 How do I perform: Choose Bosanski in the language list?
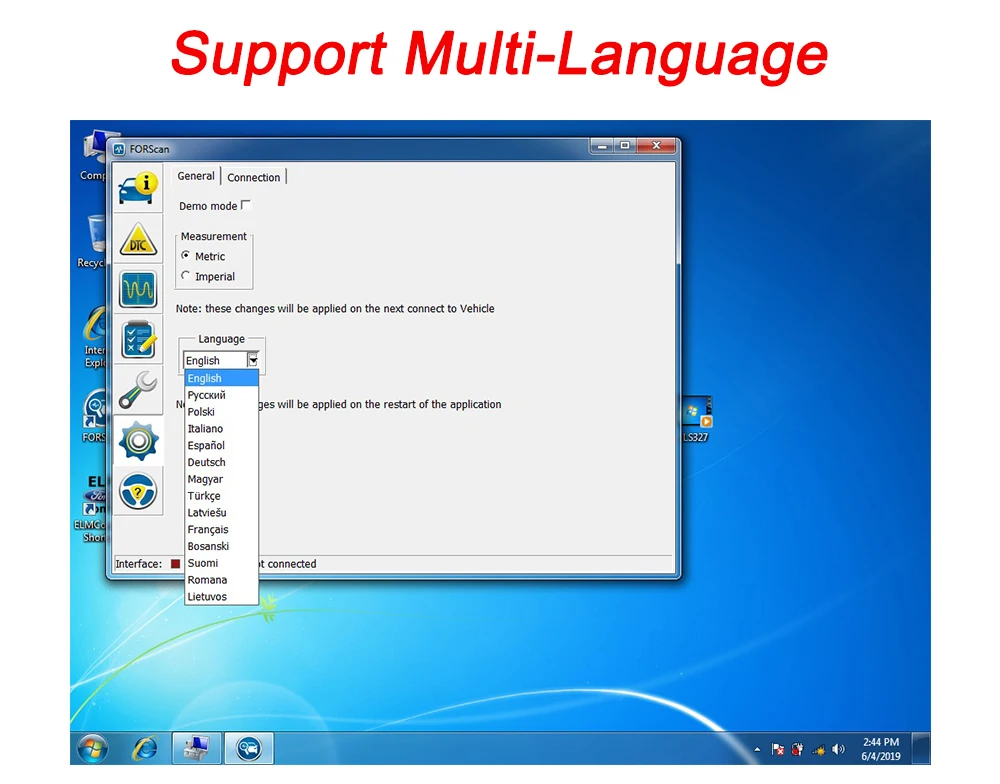point(221,546)
